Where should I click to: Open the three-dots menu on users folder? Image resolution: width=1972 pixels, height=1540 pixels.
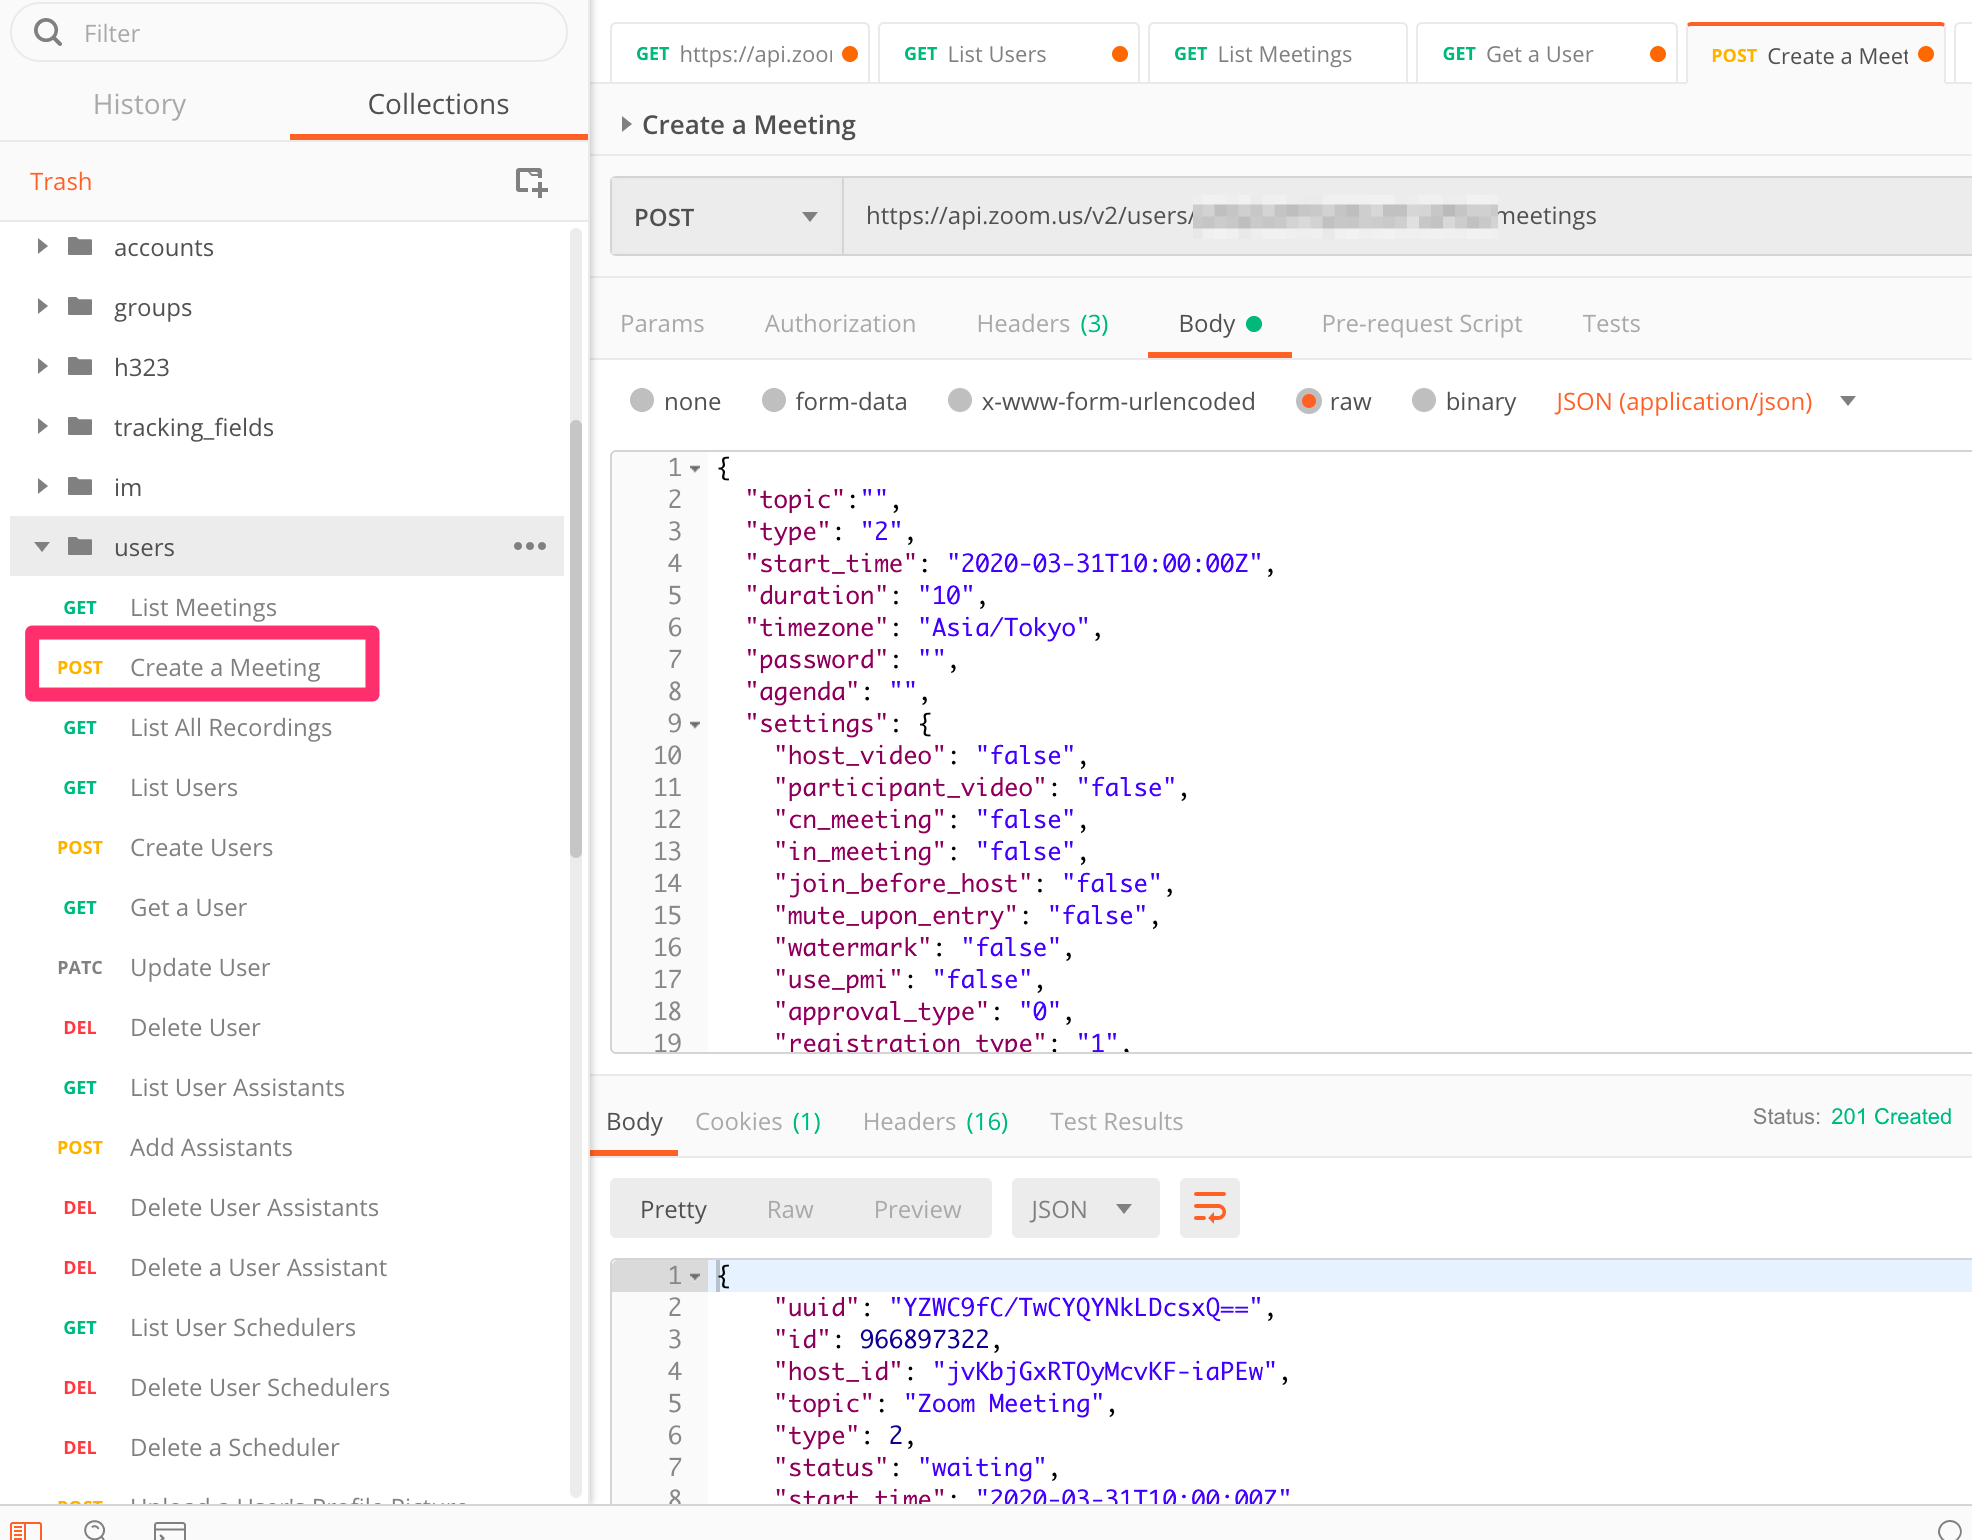pyautogui.click(x=529, y=546)
